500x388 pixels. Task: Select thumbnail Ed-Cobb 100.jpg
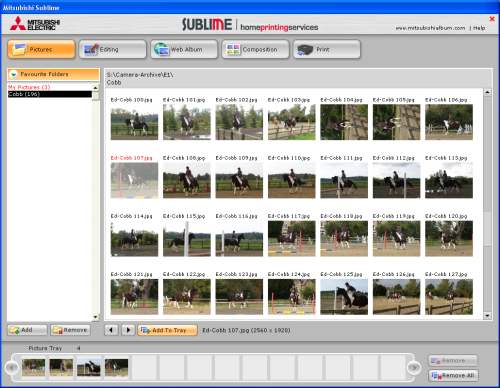click(134, 122)
